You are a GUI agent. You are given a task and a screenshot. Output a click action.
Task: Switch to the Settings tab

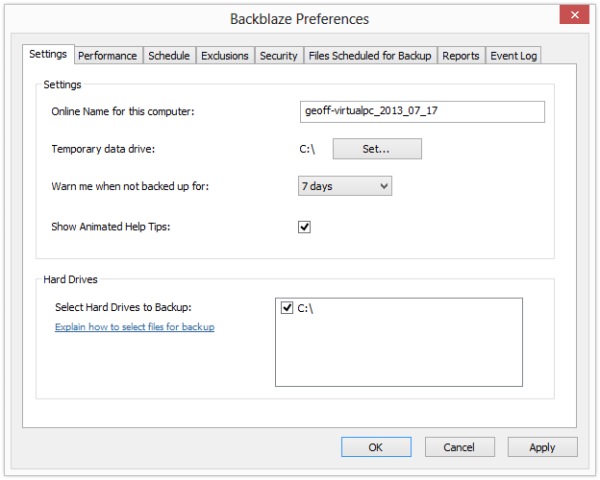48,54
